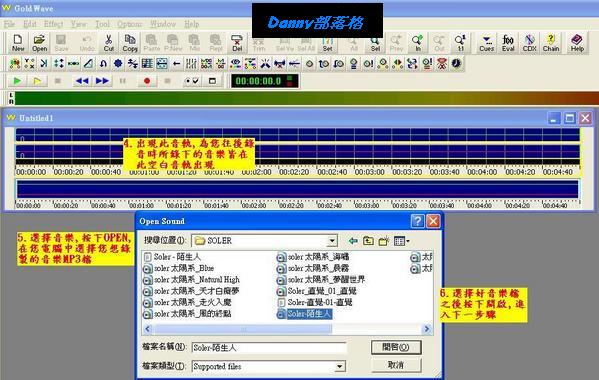Go back using green arrow in Open Sound
599x380 pixels.
pos(353,241)
